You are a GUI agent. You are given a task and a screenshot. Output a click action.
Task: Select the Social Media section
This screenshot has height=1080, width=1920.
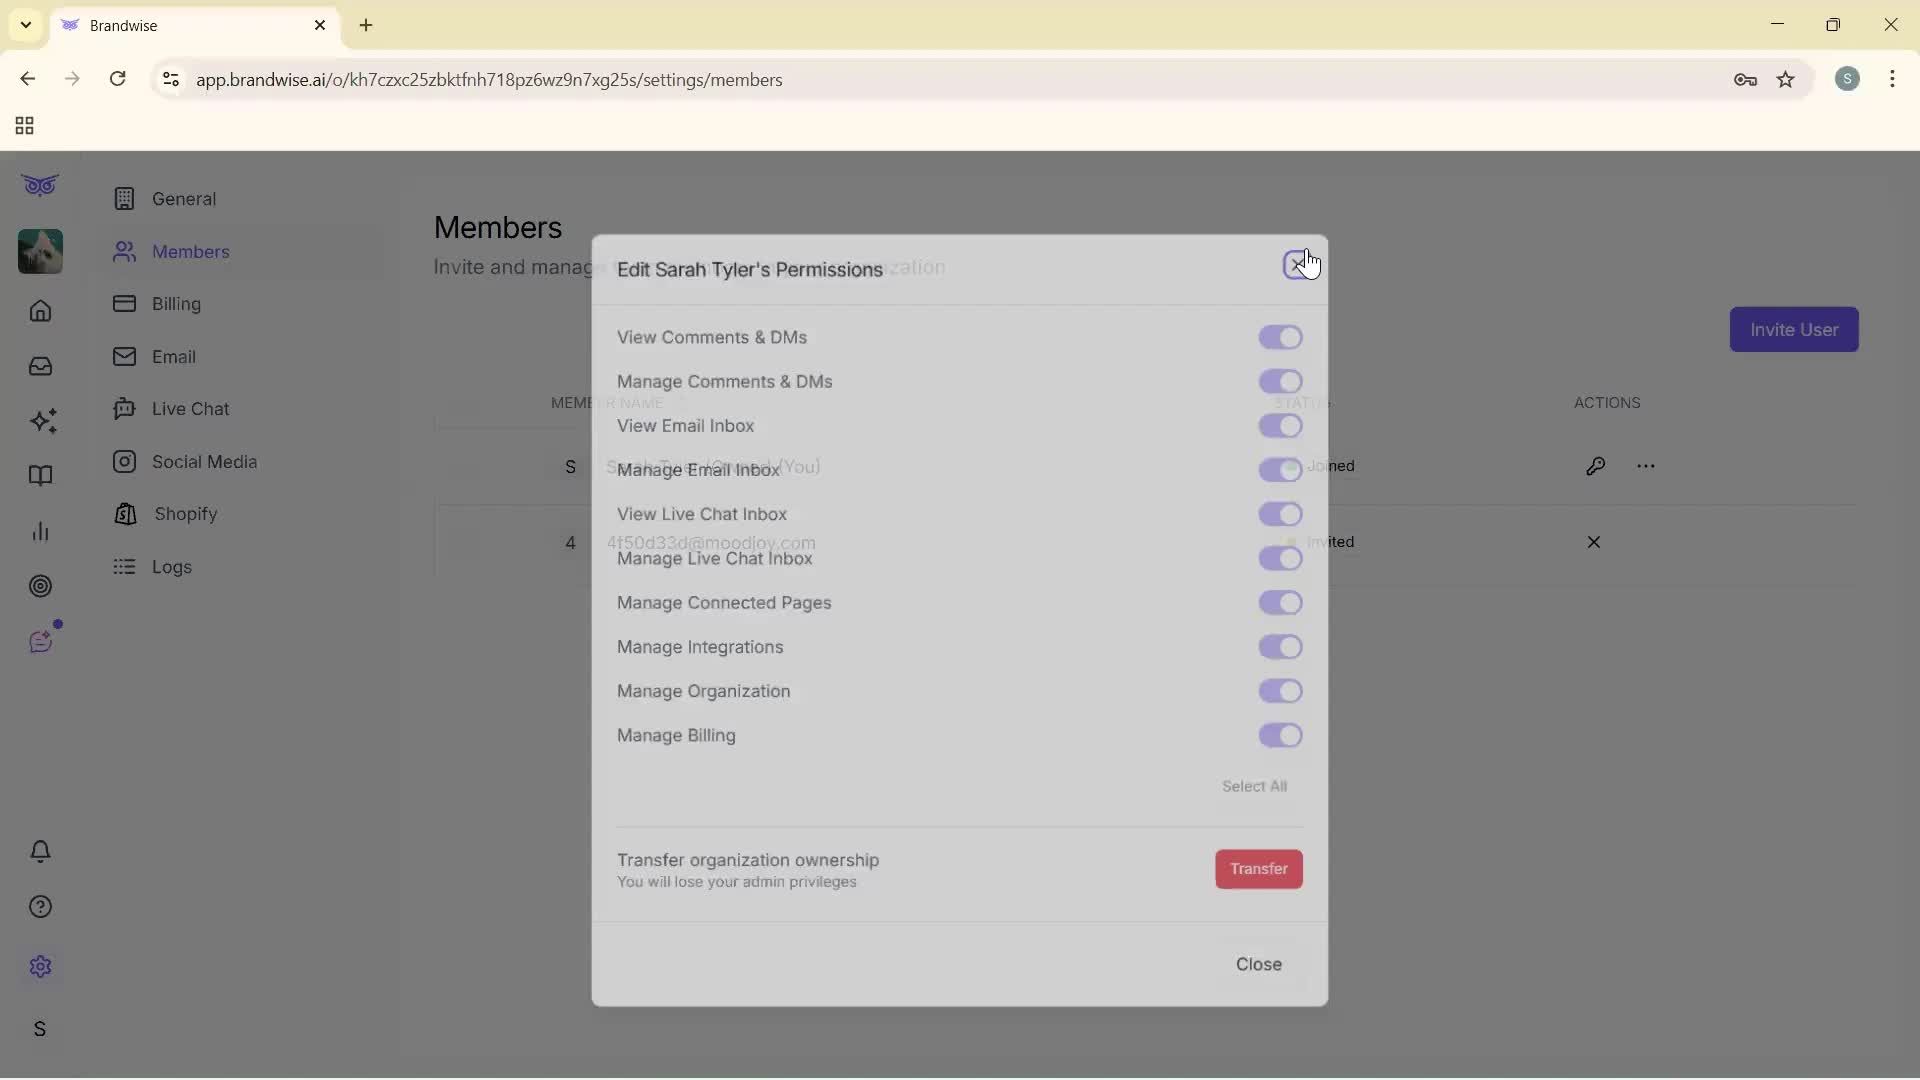203,462
